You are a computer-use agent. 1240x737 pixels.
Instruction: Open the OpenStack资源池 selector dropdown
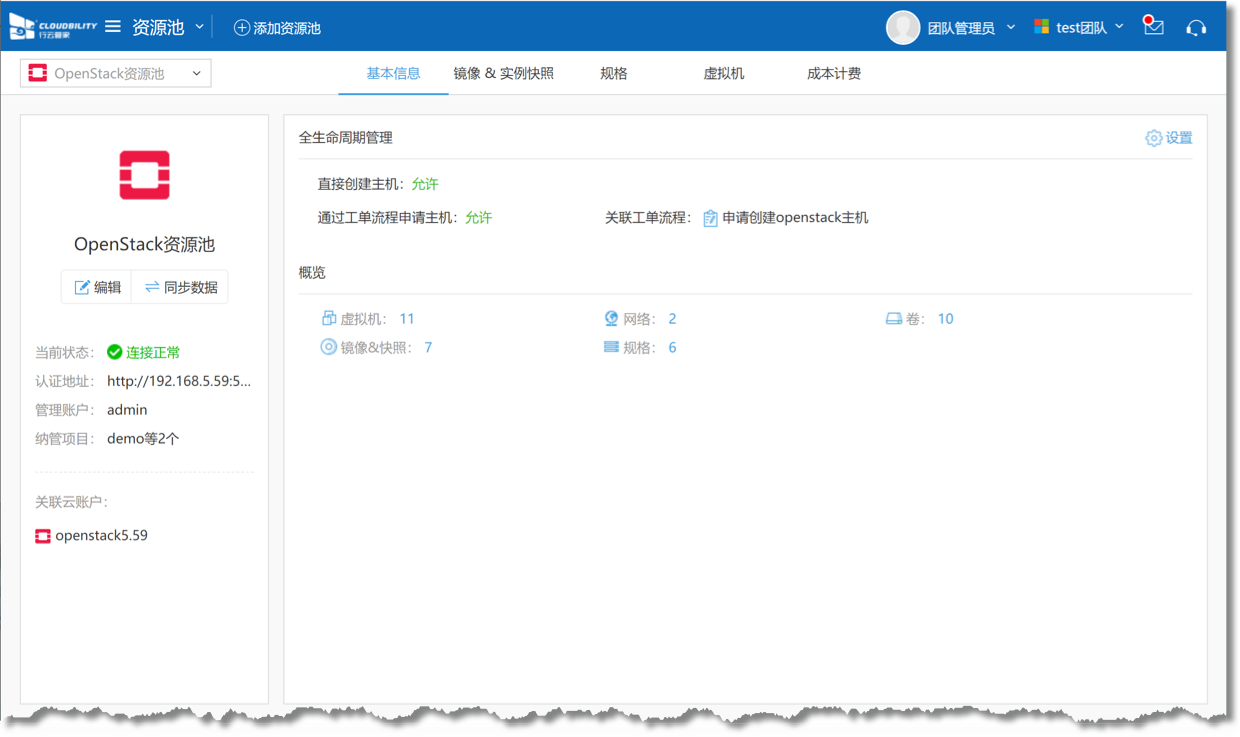(x=116, y=73)
